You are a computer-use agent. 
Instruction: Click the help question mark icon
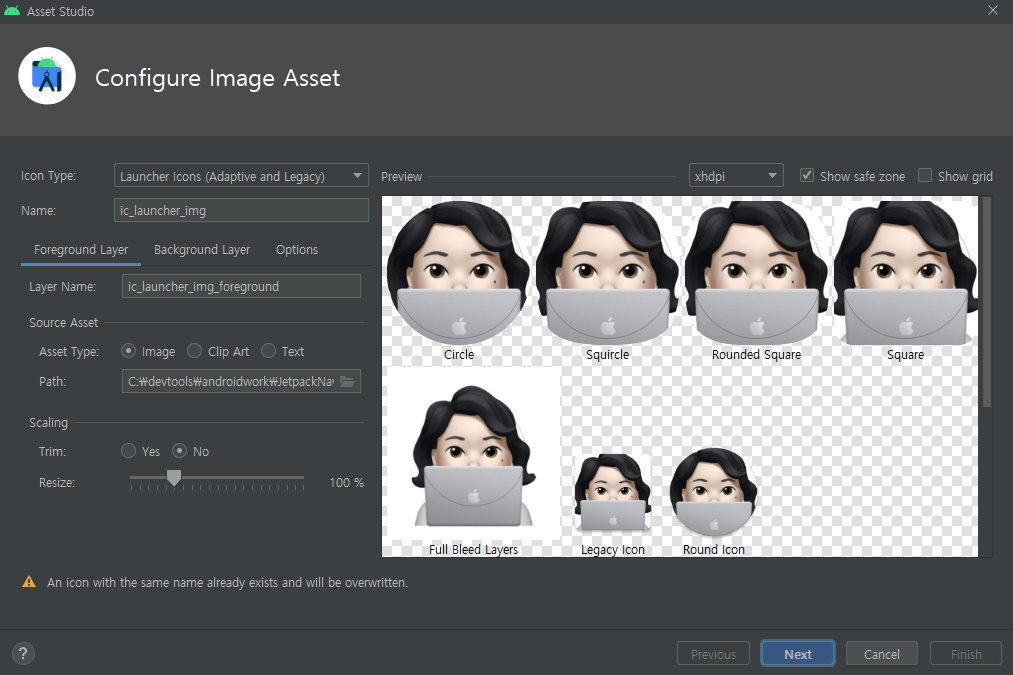tap(23, 654)
